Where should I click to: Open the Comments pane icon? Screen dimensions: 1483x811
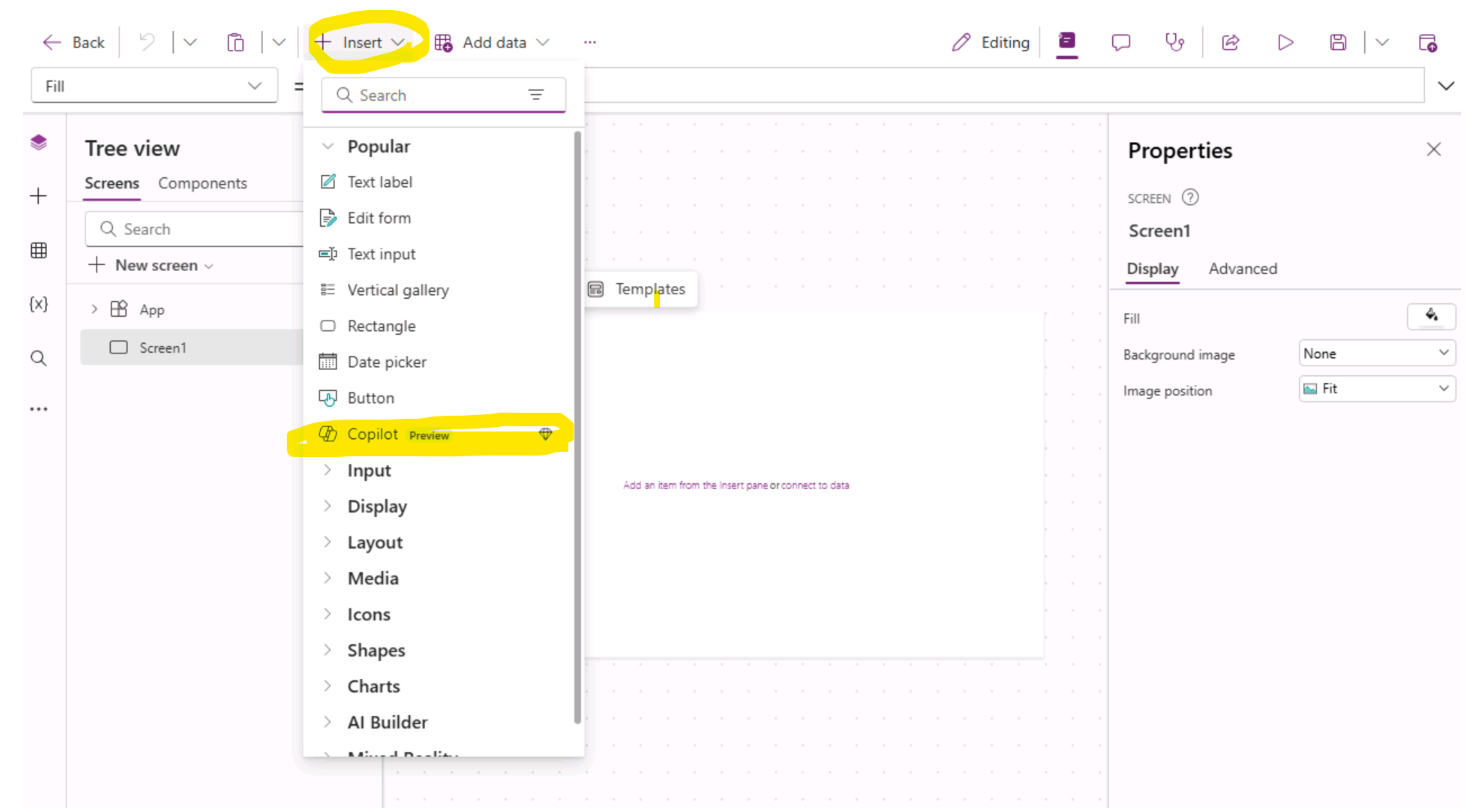(x=1121, y=42)
